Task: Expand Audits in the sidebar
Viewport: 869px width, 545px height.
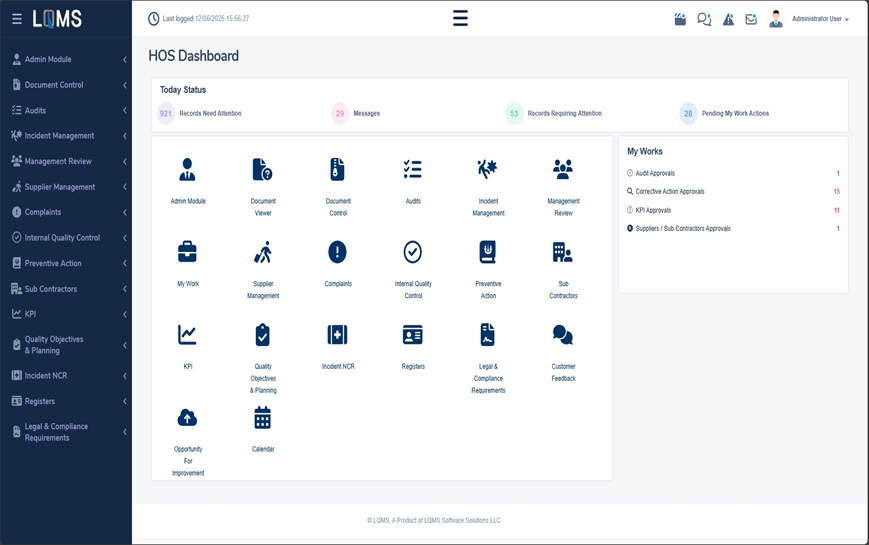Action: pos(67,110)
